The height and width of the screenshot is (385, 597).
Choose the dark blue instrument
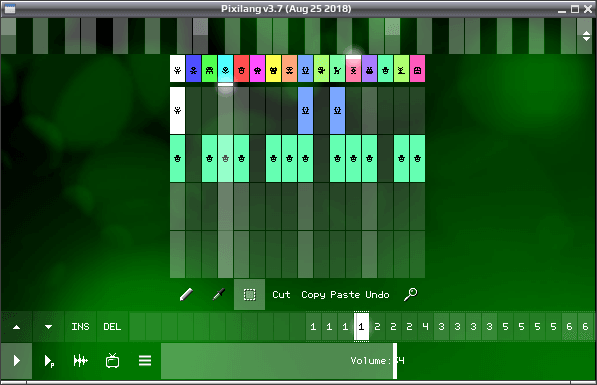193,69
